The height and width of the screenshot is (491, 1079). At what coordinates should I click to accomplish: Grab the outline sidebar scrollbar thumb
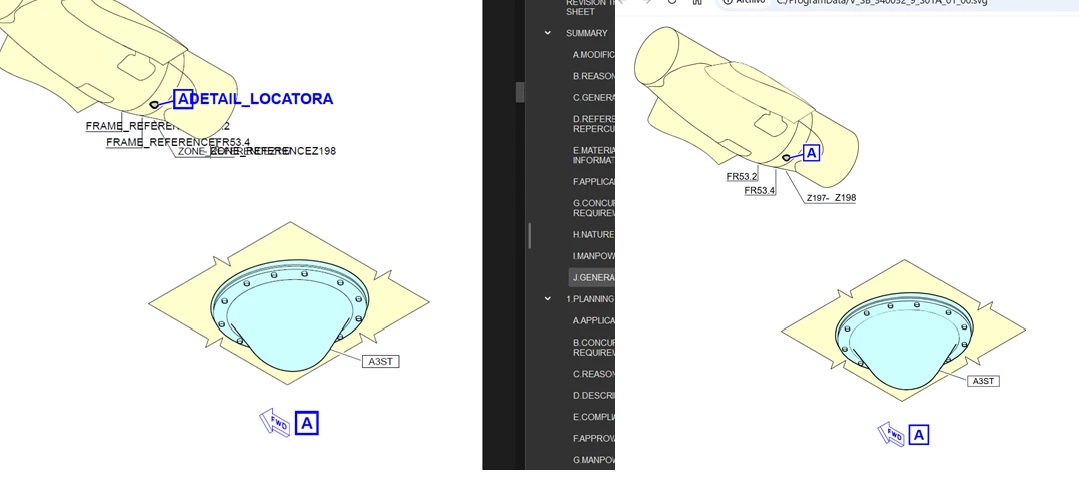520,91
